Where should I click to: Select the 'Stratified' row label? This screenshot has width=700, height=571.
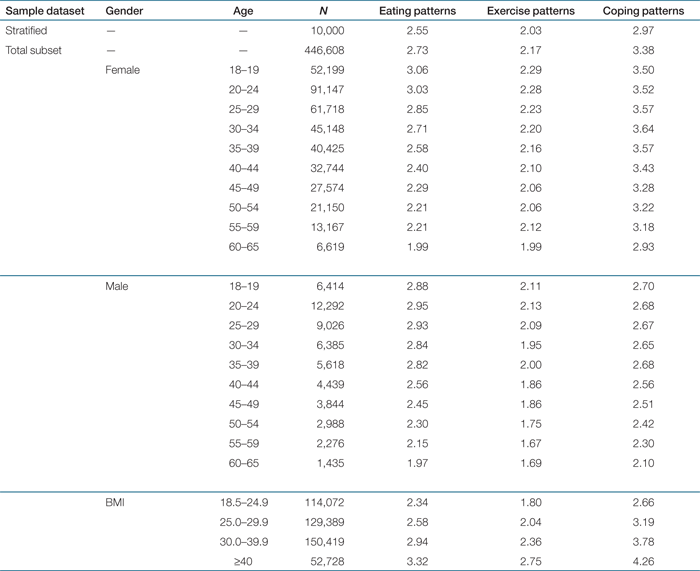[26, 30]
